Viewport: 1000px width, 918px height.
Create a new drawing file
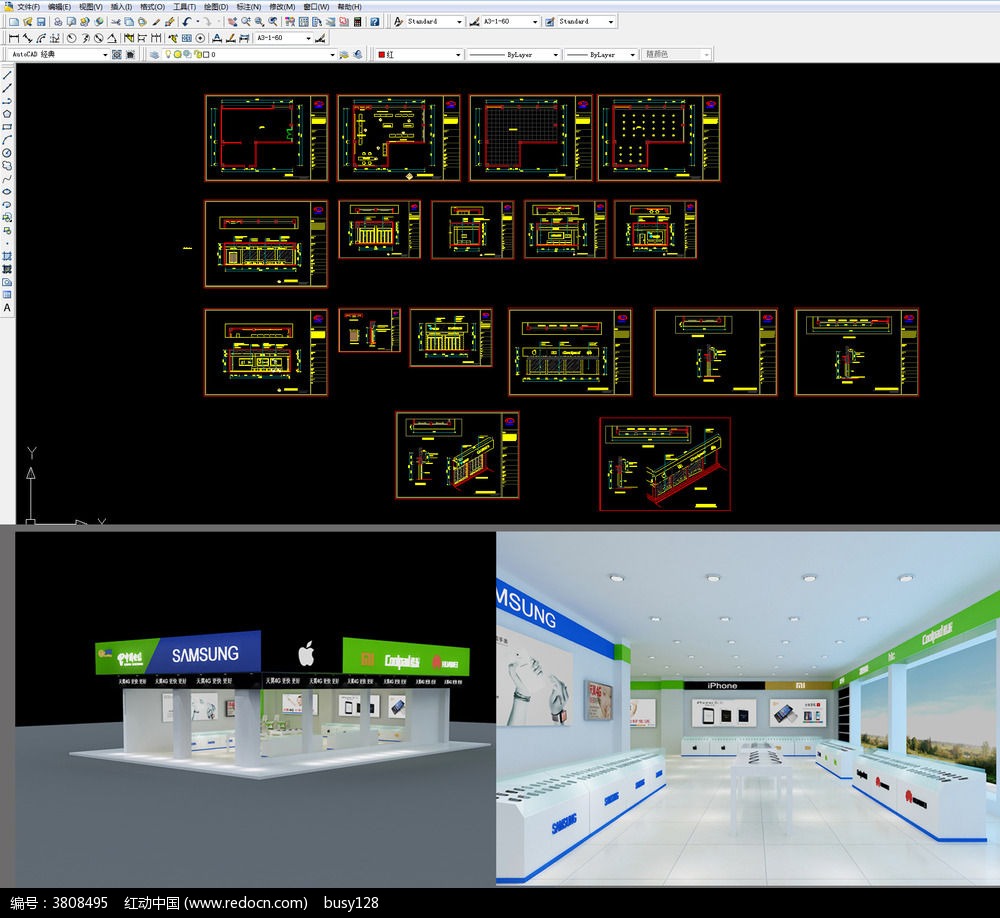click(x=14, y=22)
